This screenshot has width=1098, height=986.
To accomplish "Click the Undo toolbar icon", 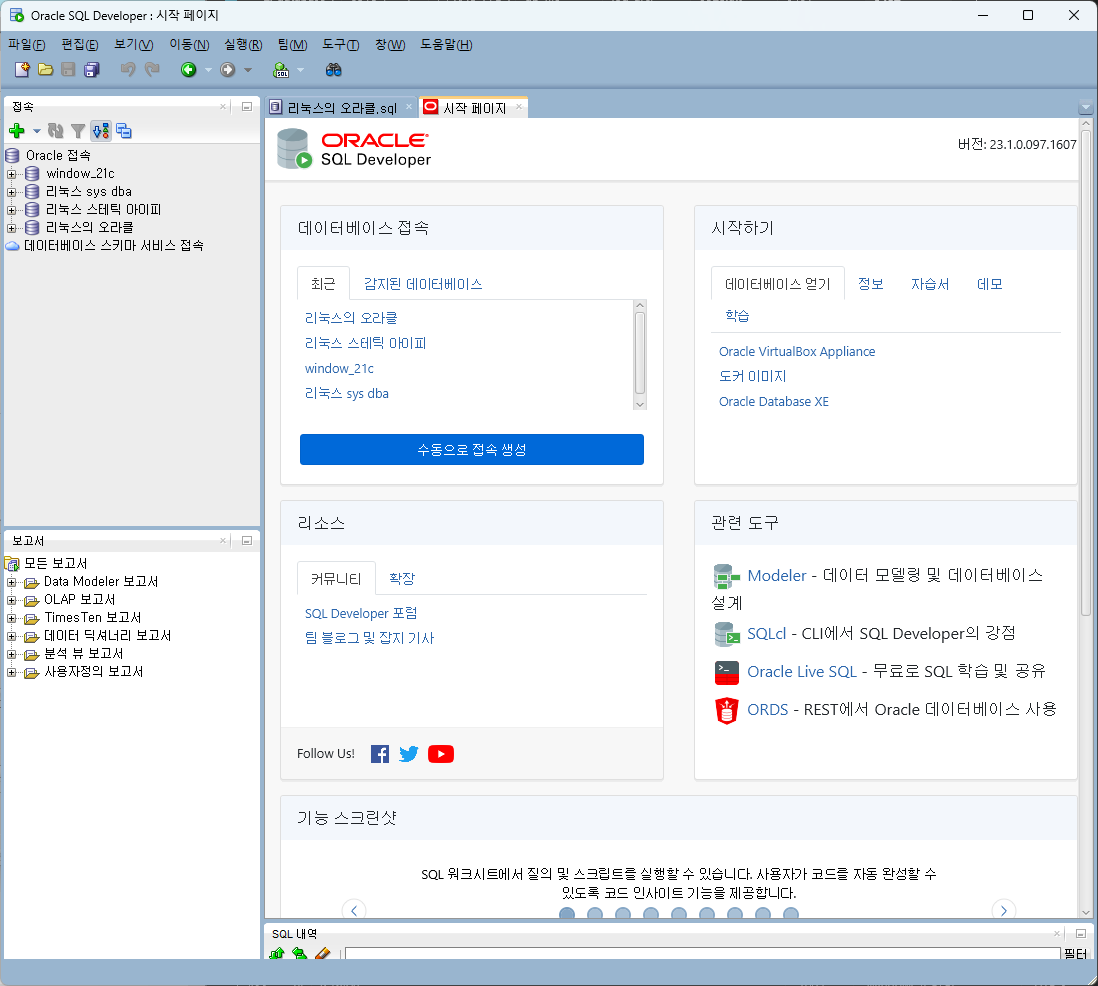I will 127,69.
